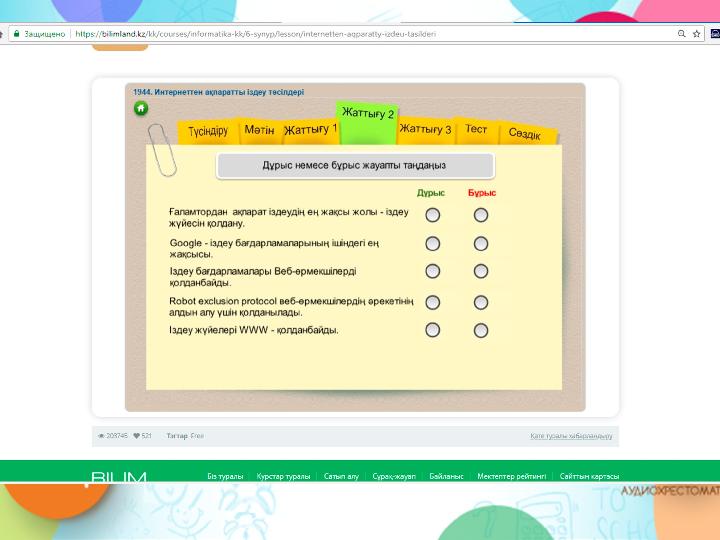
Task: Mark 'Robot exclusion protocol' statement as Бұрыс
Action: pos(481,302)
